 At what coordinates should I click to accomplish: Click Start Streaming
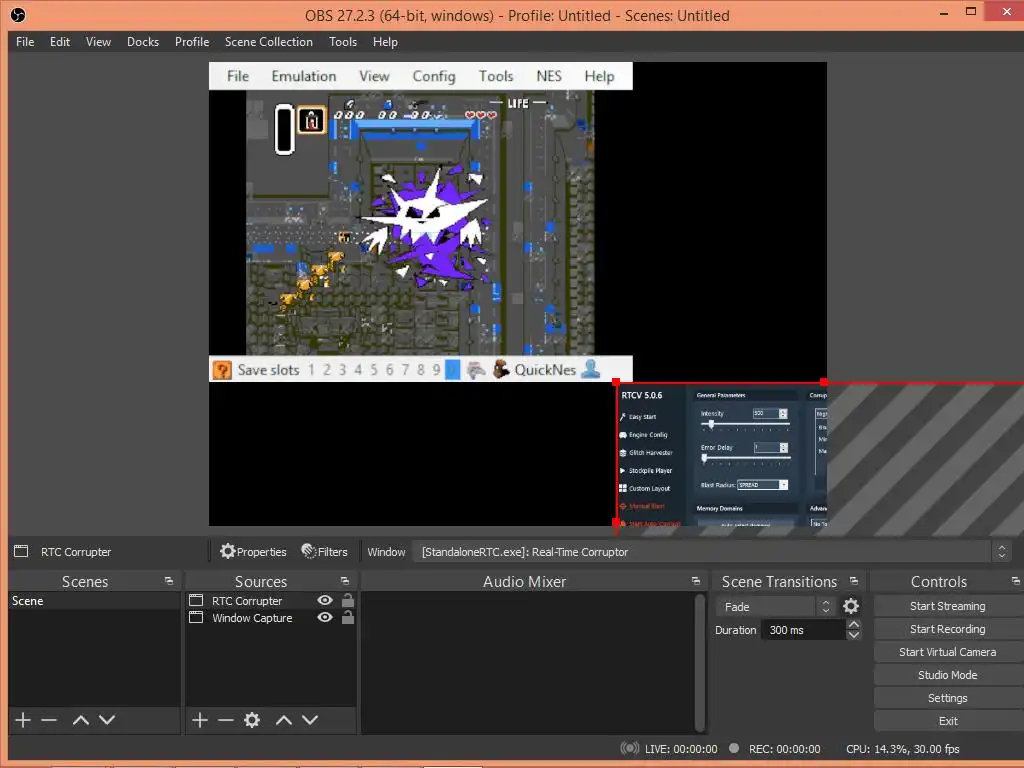coord(948,606)
